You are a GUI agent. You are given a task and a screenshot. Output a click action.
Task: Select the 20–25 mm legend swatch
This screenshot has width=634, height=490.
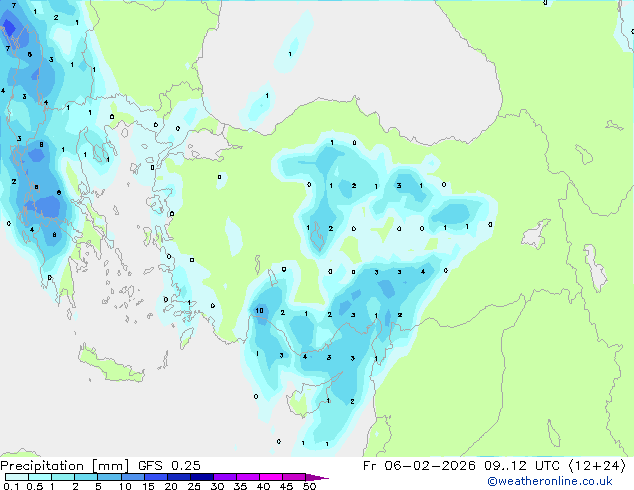pyautogui.click(x=178, y=477)
